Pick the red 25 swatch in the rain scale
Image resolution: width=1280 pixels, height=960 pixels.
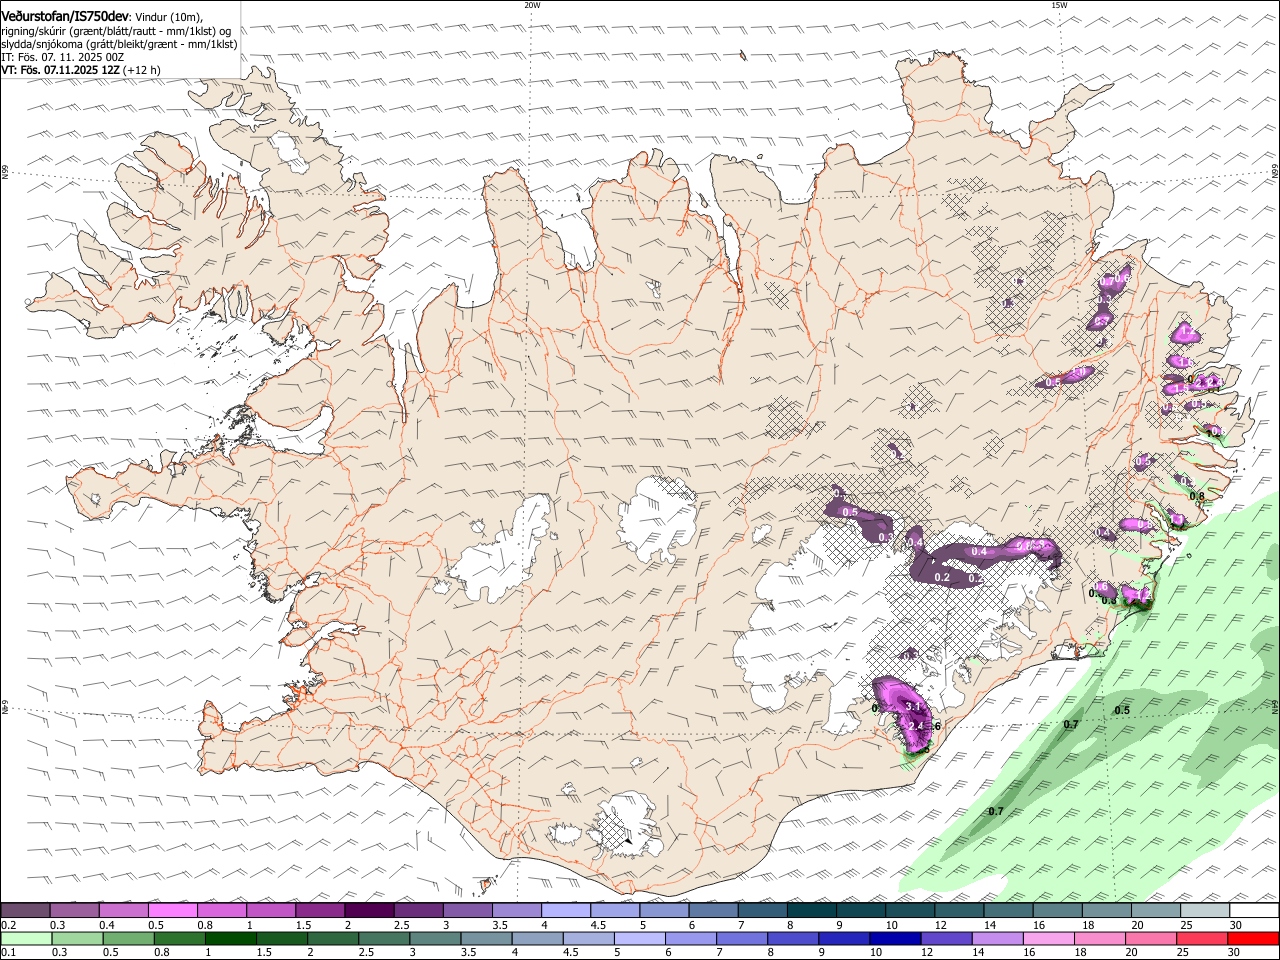(x=1205, y=938)
